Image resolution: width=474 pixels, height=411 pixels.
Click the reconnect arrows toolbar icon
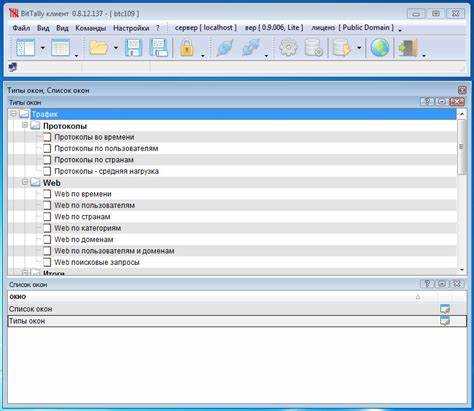(251, 48)
